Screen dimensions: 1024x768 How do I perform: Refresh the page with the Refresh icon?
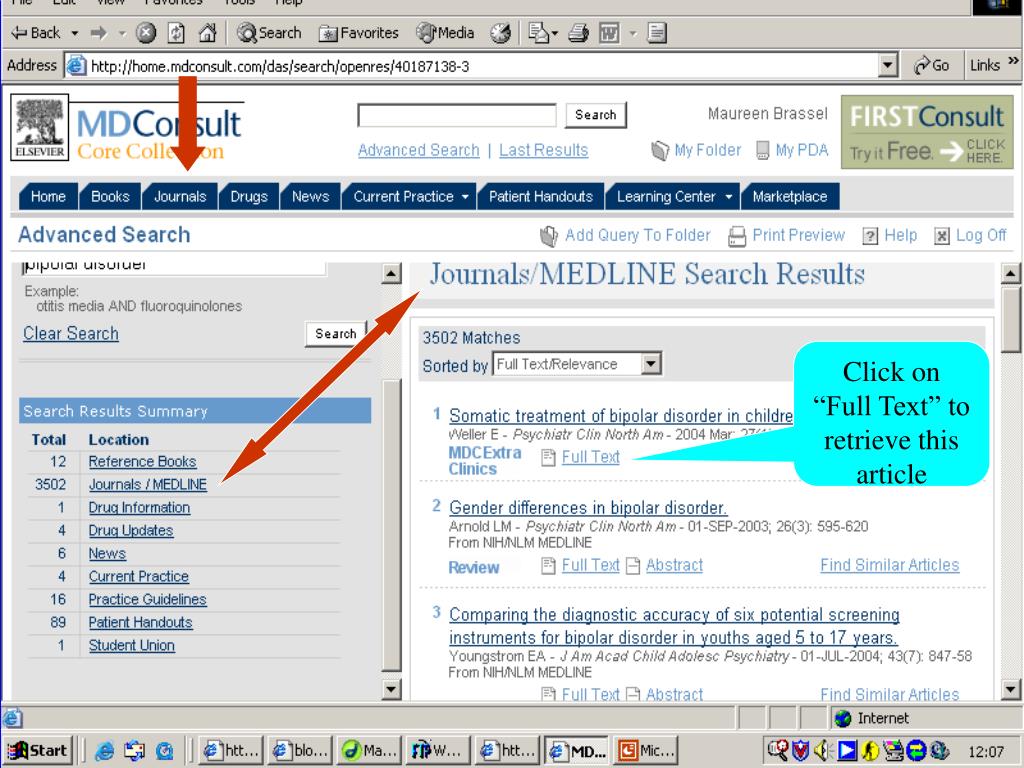point(176,33)
